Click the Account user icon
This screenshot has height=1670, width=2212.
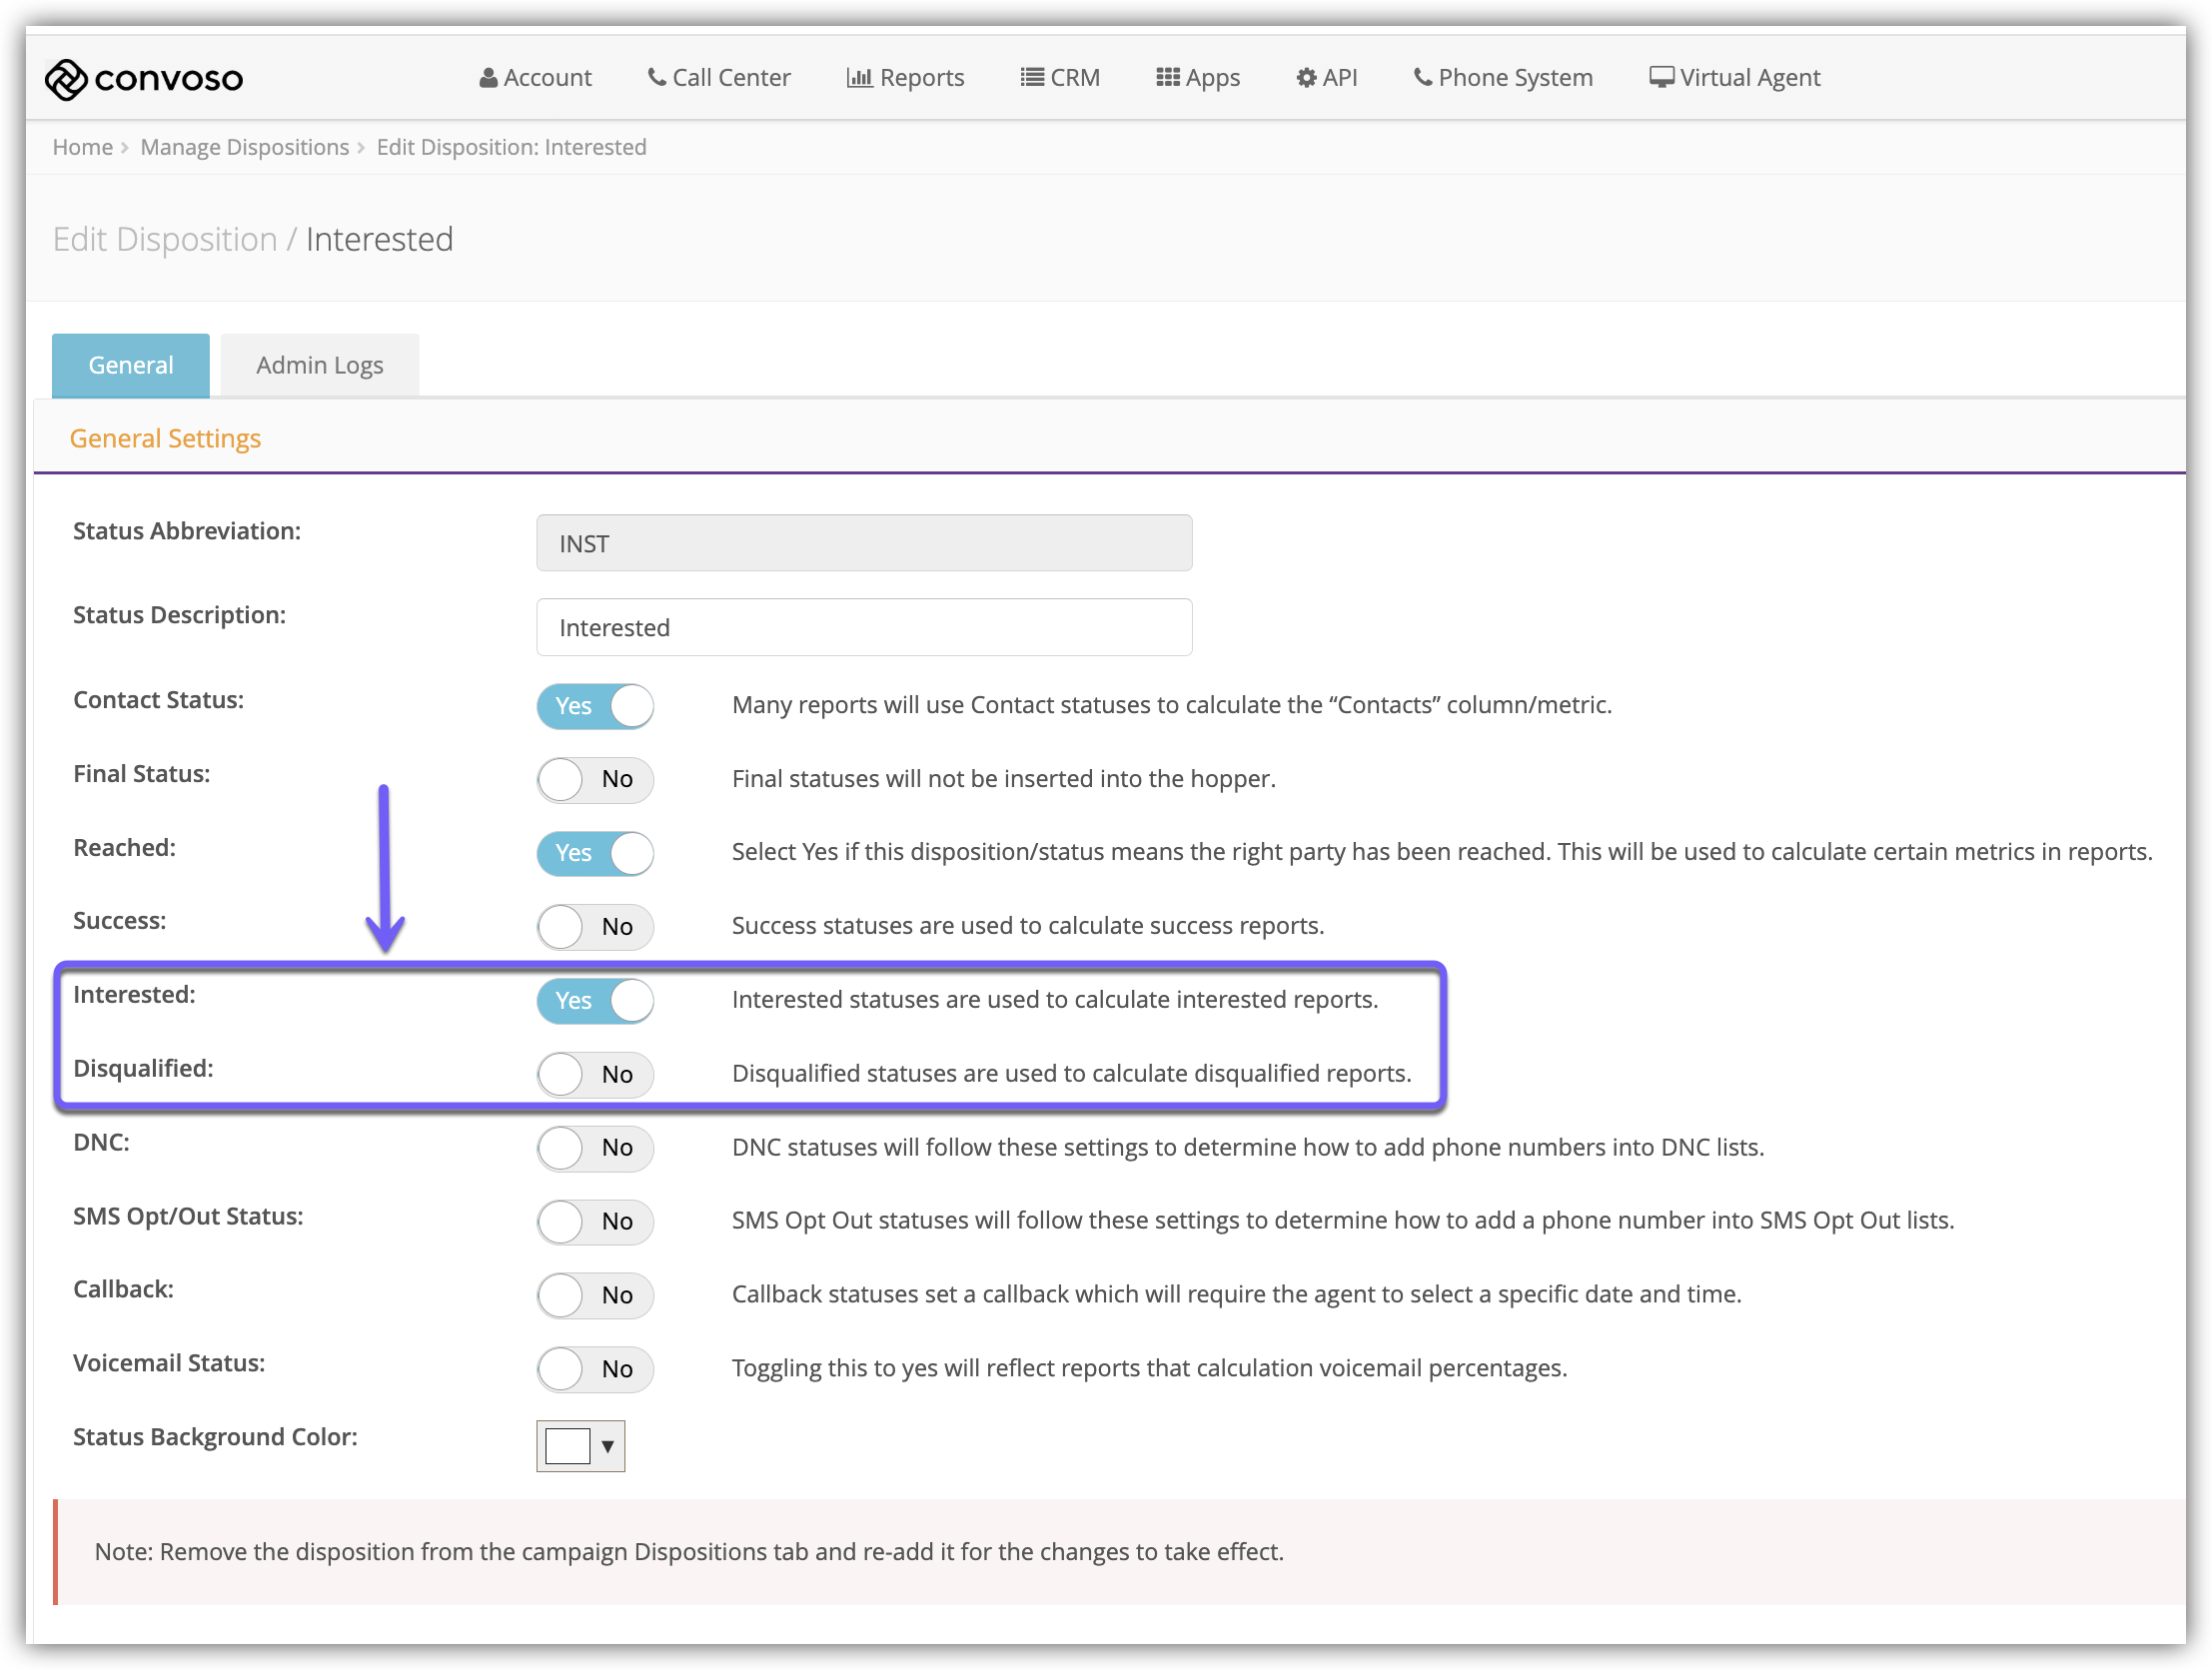(488, 78)
